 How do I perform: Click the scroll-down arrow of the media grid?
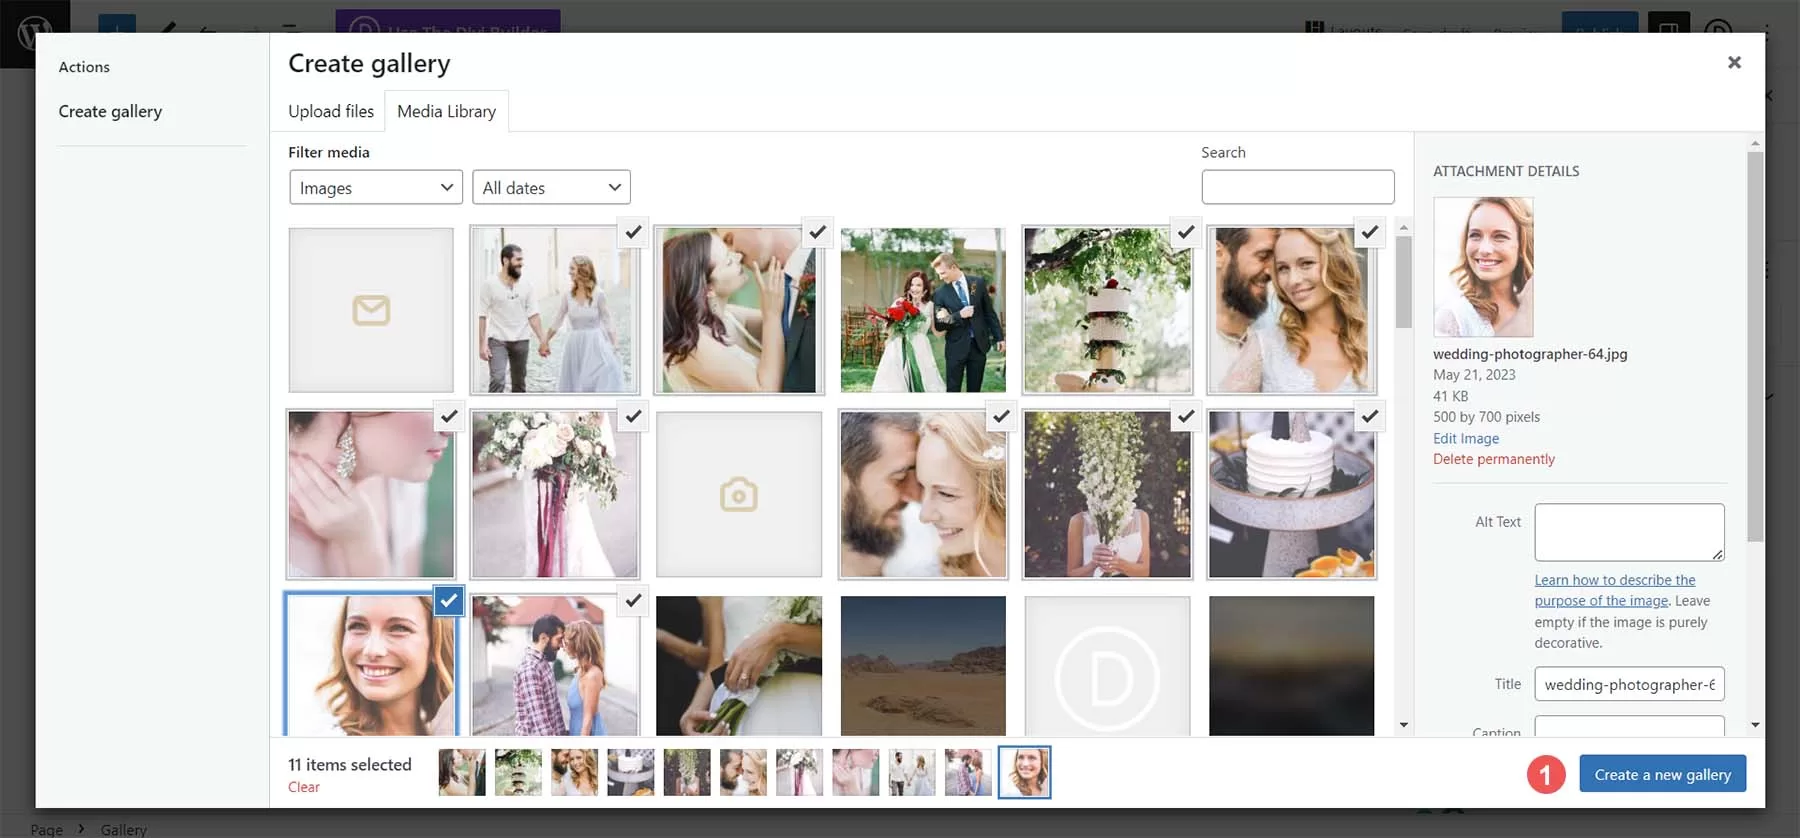click(1403, 725)
